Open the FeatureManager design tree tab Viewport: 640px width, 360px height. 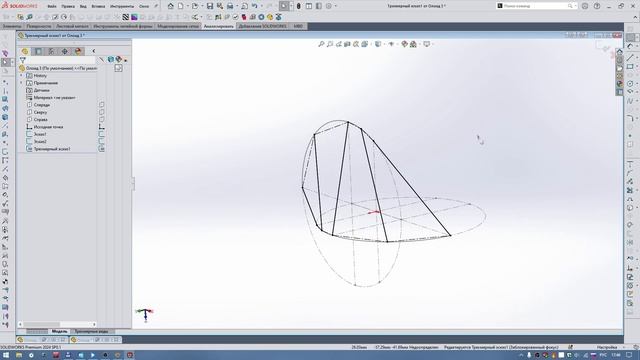pyautogui.click(x=25, y=51)
